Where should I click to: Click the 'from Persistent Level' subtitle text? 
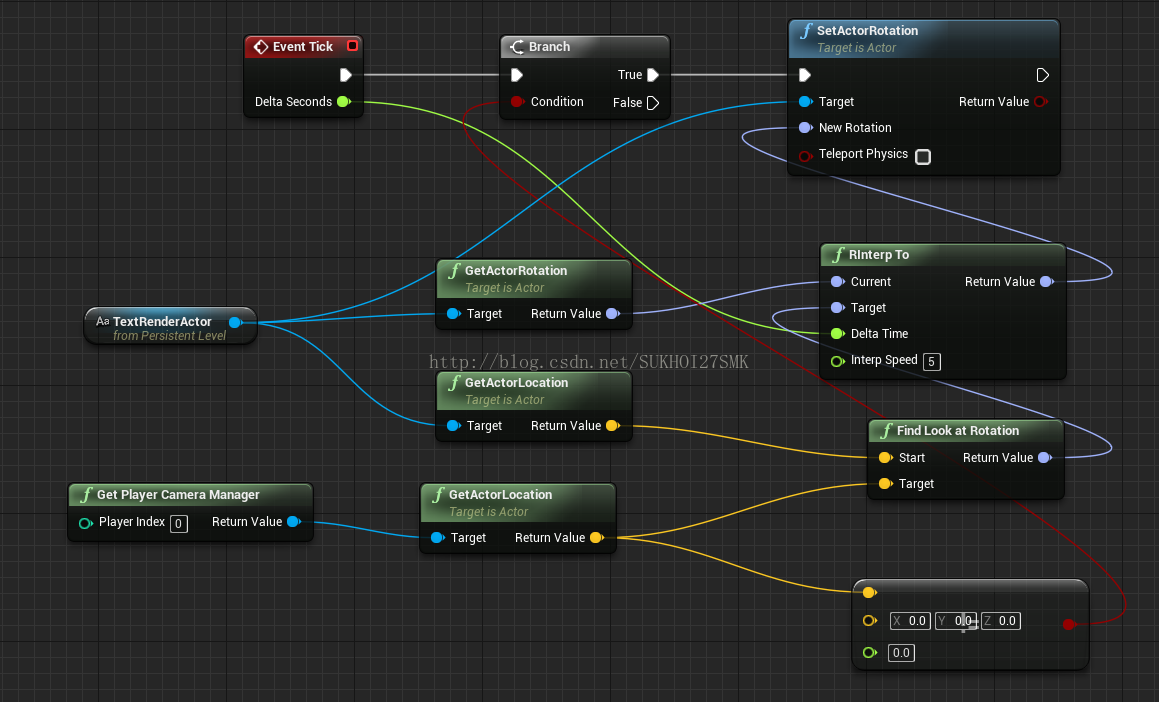[169, 336]
